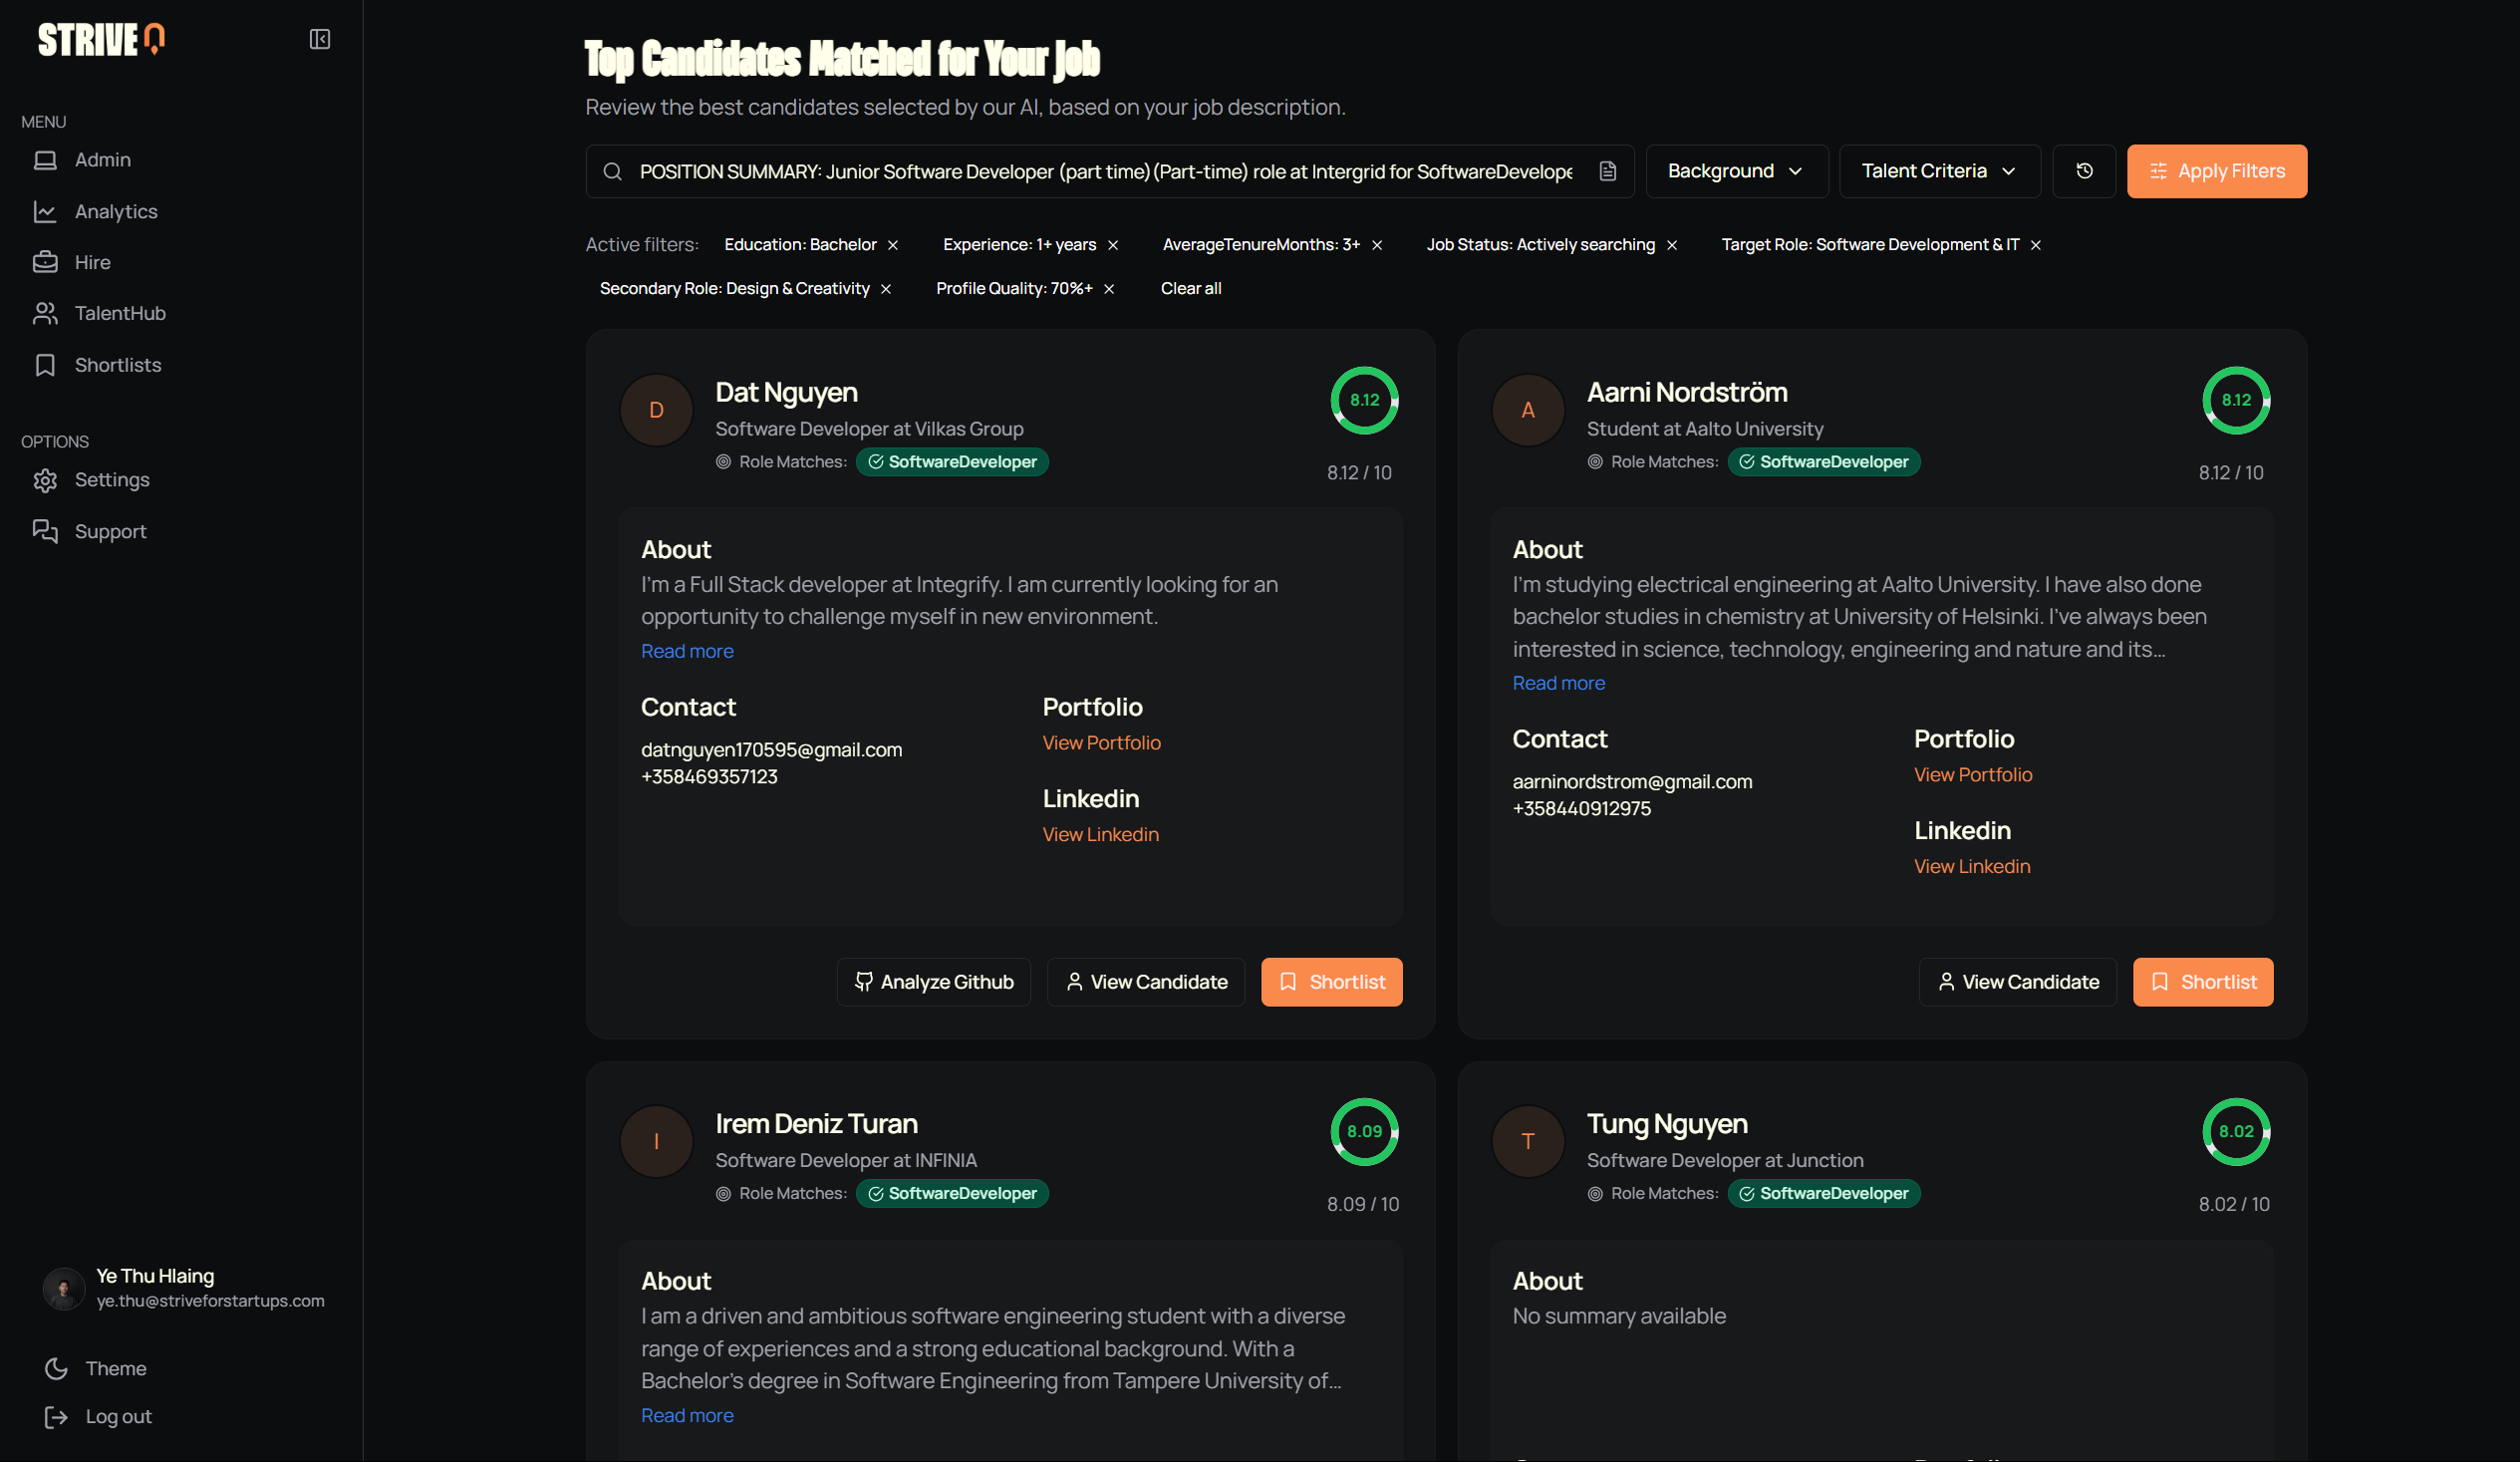The width and height of the screenshot is (2520, 1462).
Task: Expand Read more in Aarni Nordström's About
Action: tap(1559, 683)
